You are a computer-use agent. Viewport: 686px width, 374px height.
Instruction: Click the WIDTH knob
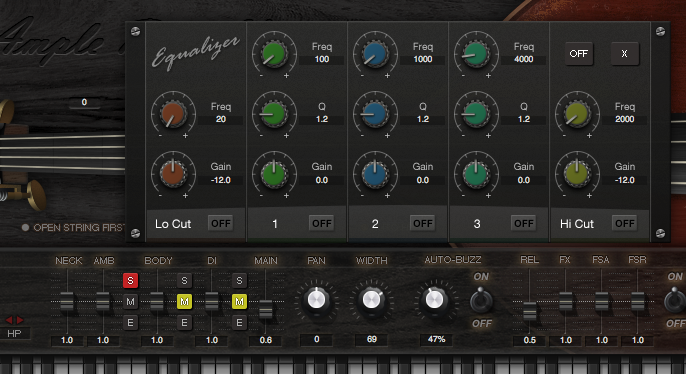click(371, 300)
